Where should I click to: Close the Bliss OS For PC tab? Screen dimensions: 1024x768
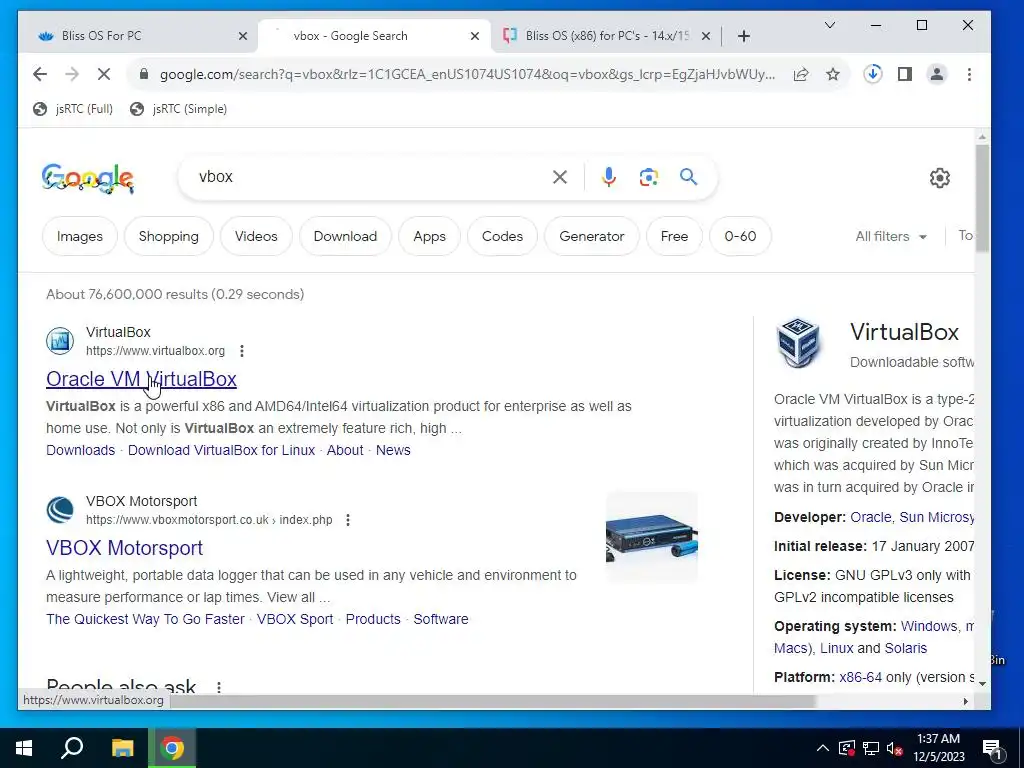(243, 36)
